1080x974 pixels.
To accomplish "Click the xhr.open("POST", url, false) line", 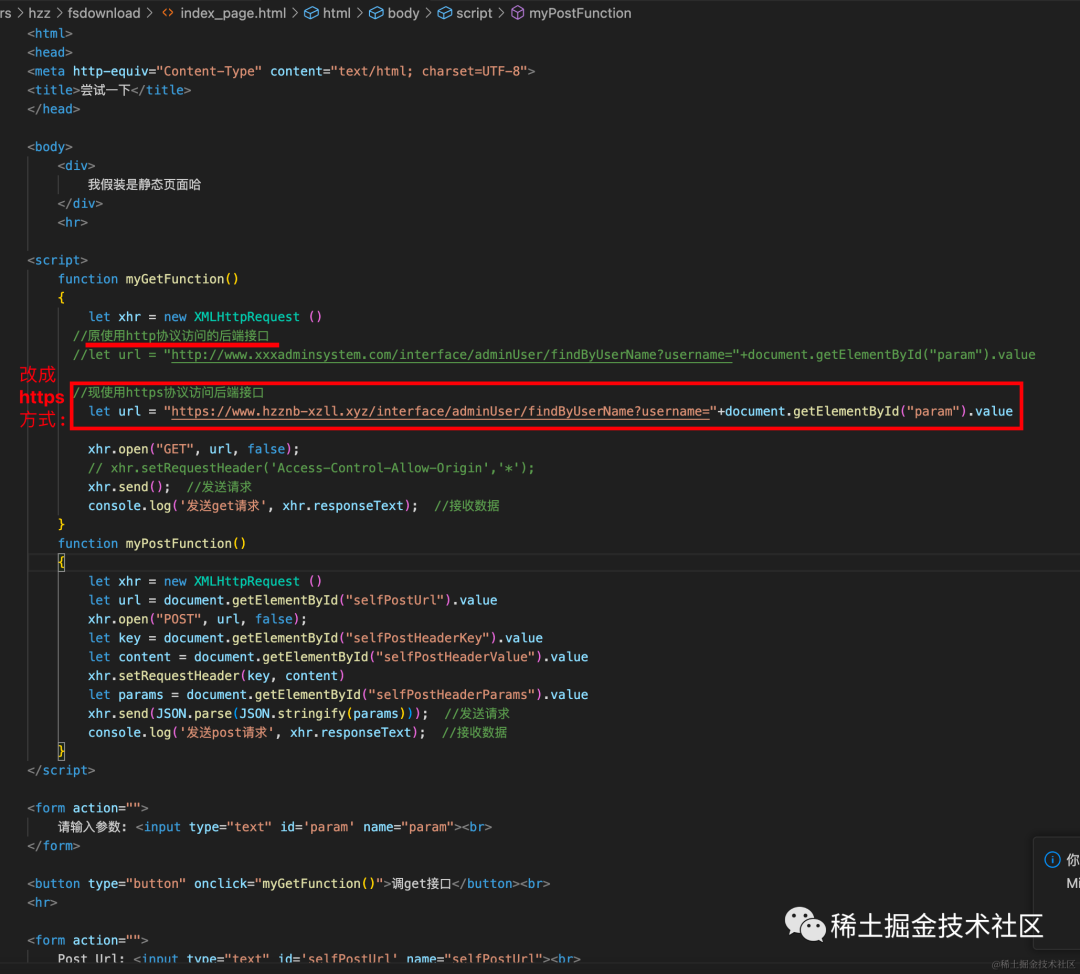I will tap(197, 619).
